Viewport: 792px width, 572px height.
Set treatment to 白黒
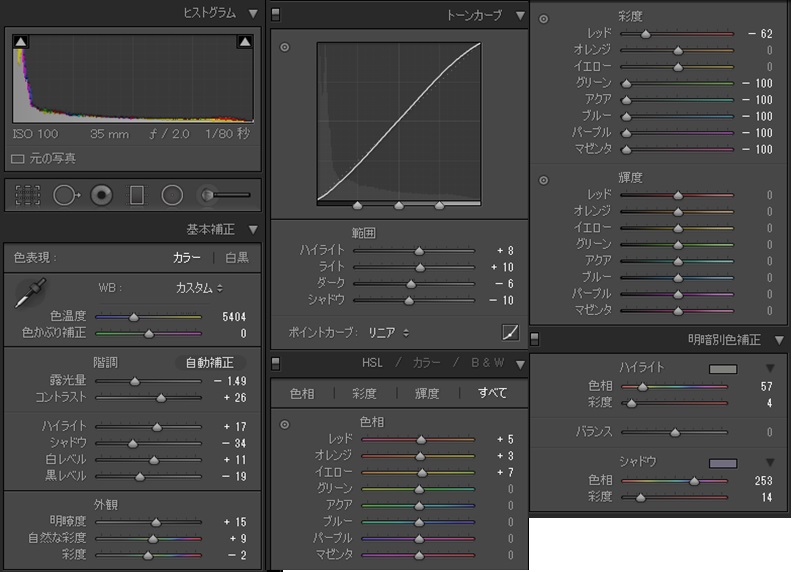[x=237, y=258]
